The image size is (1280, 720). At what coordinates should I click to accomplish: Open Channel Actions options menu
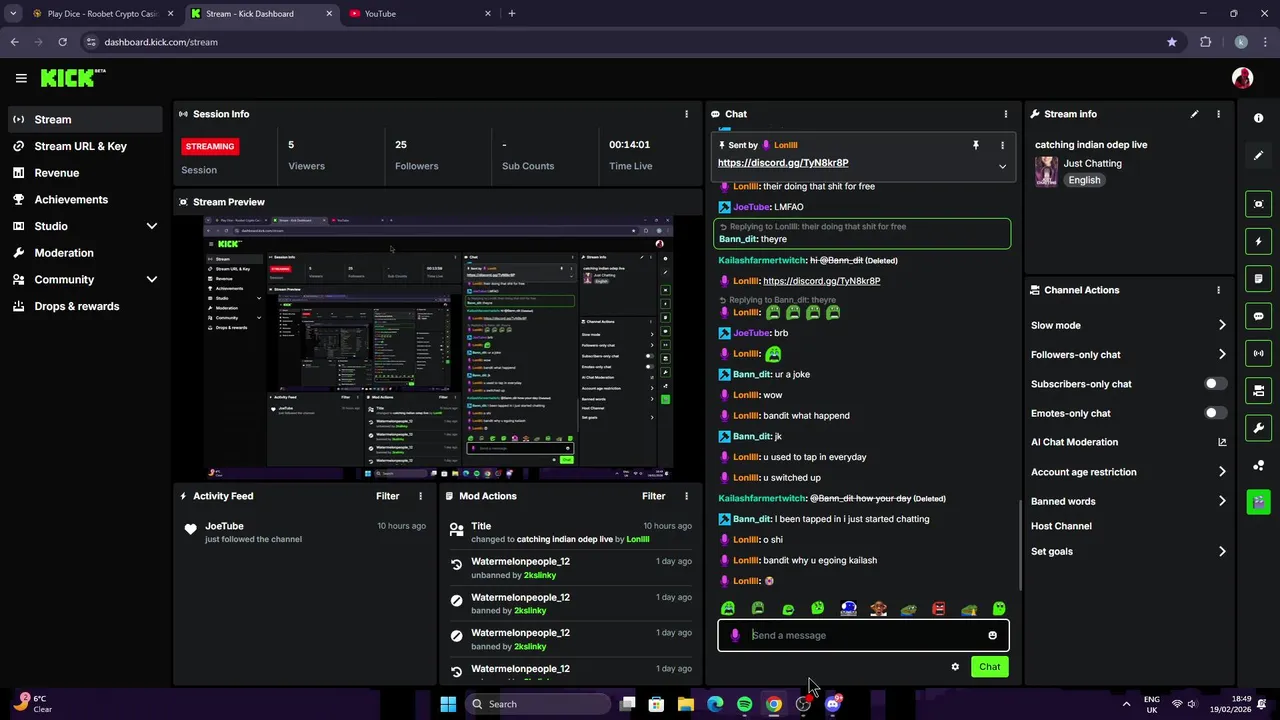point(1218,290)
